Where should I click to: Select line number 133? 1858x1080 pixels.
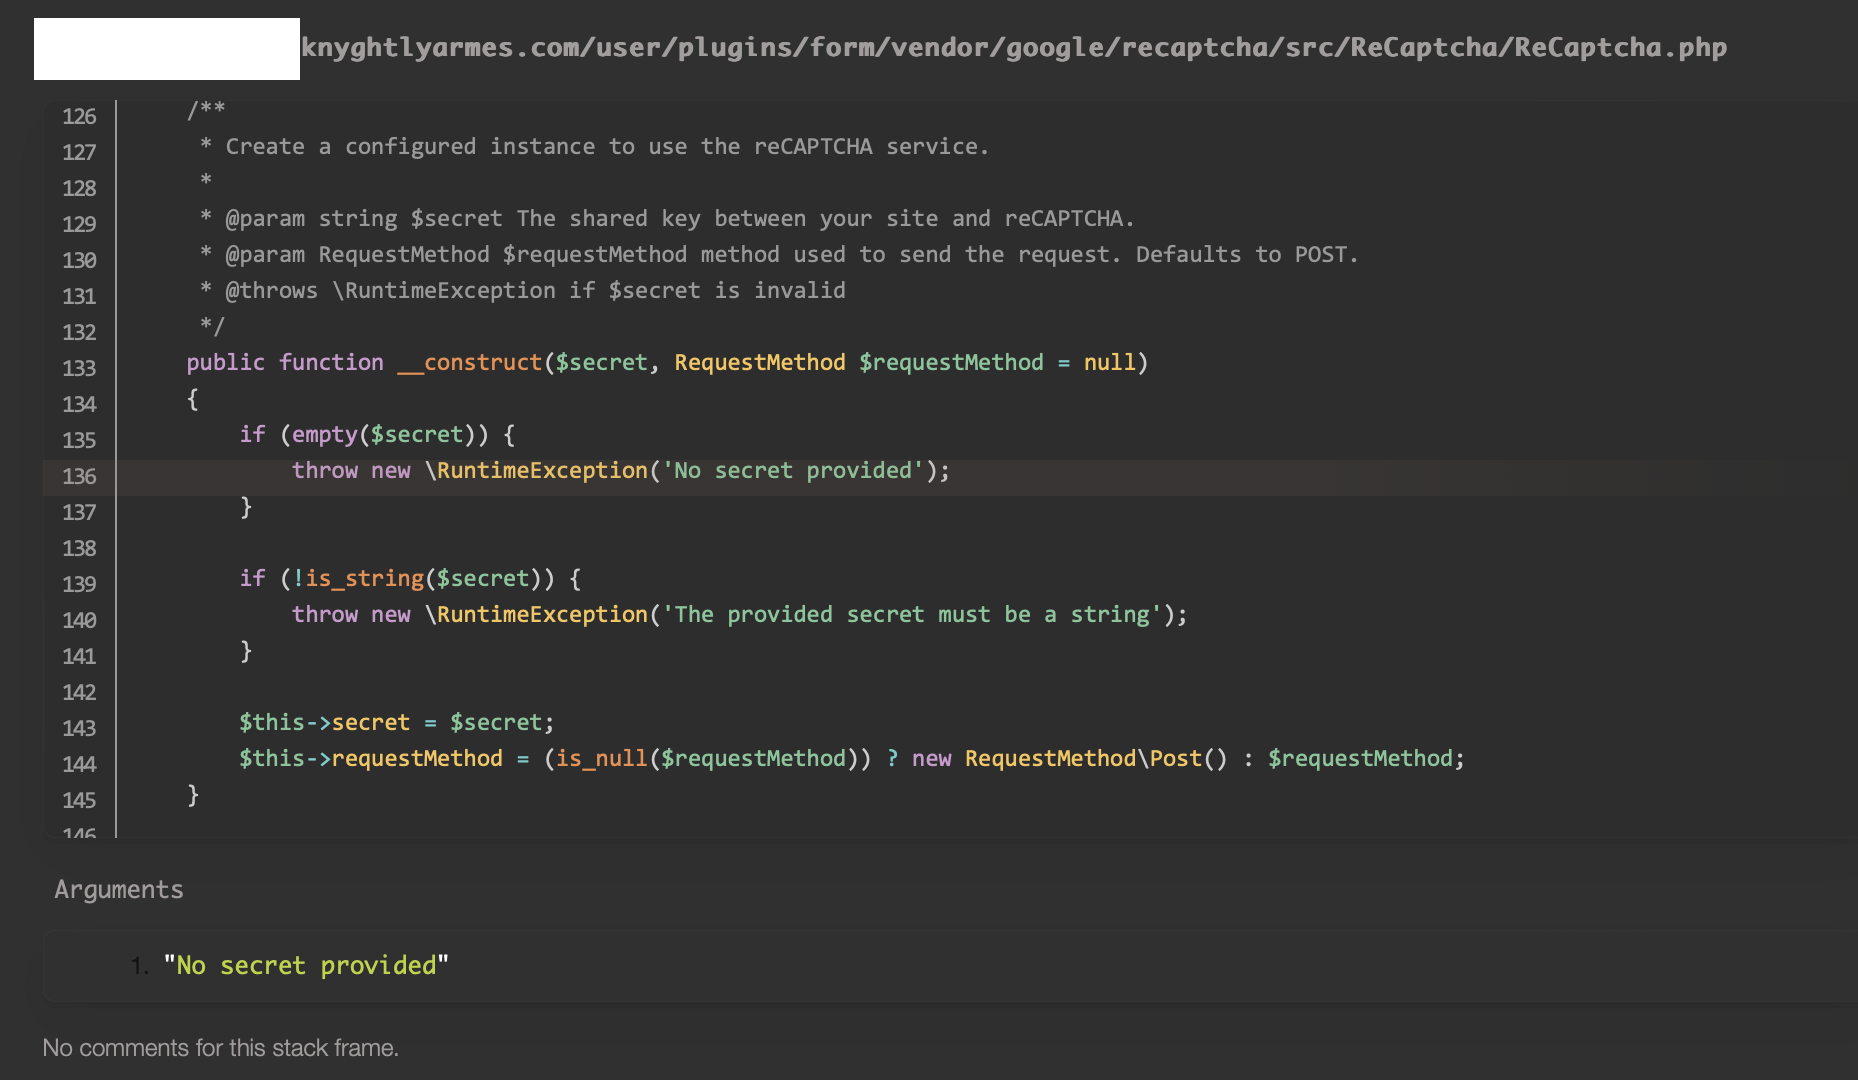79,368
